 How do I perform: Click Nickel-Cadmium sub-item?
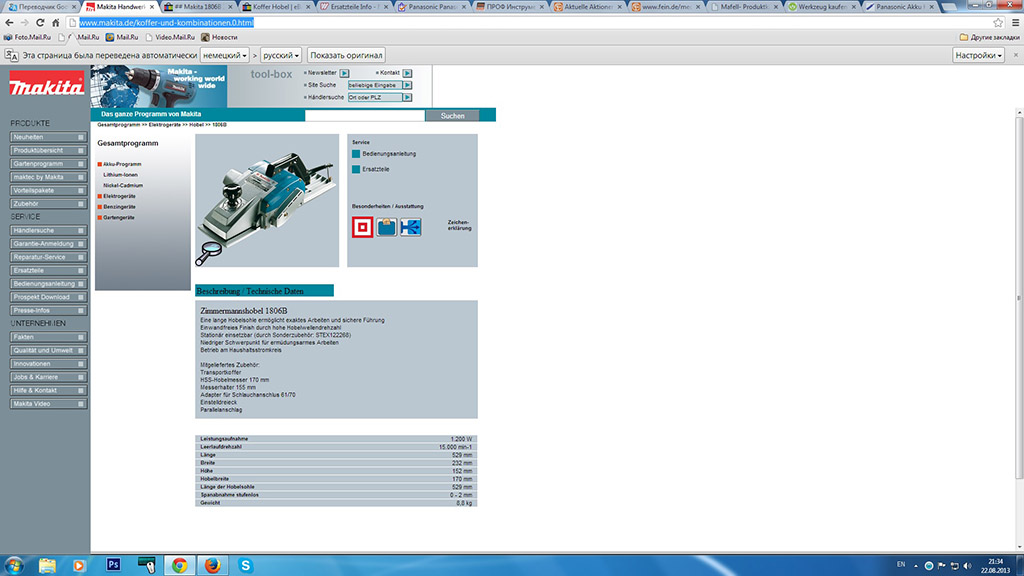pos(123,185)
